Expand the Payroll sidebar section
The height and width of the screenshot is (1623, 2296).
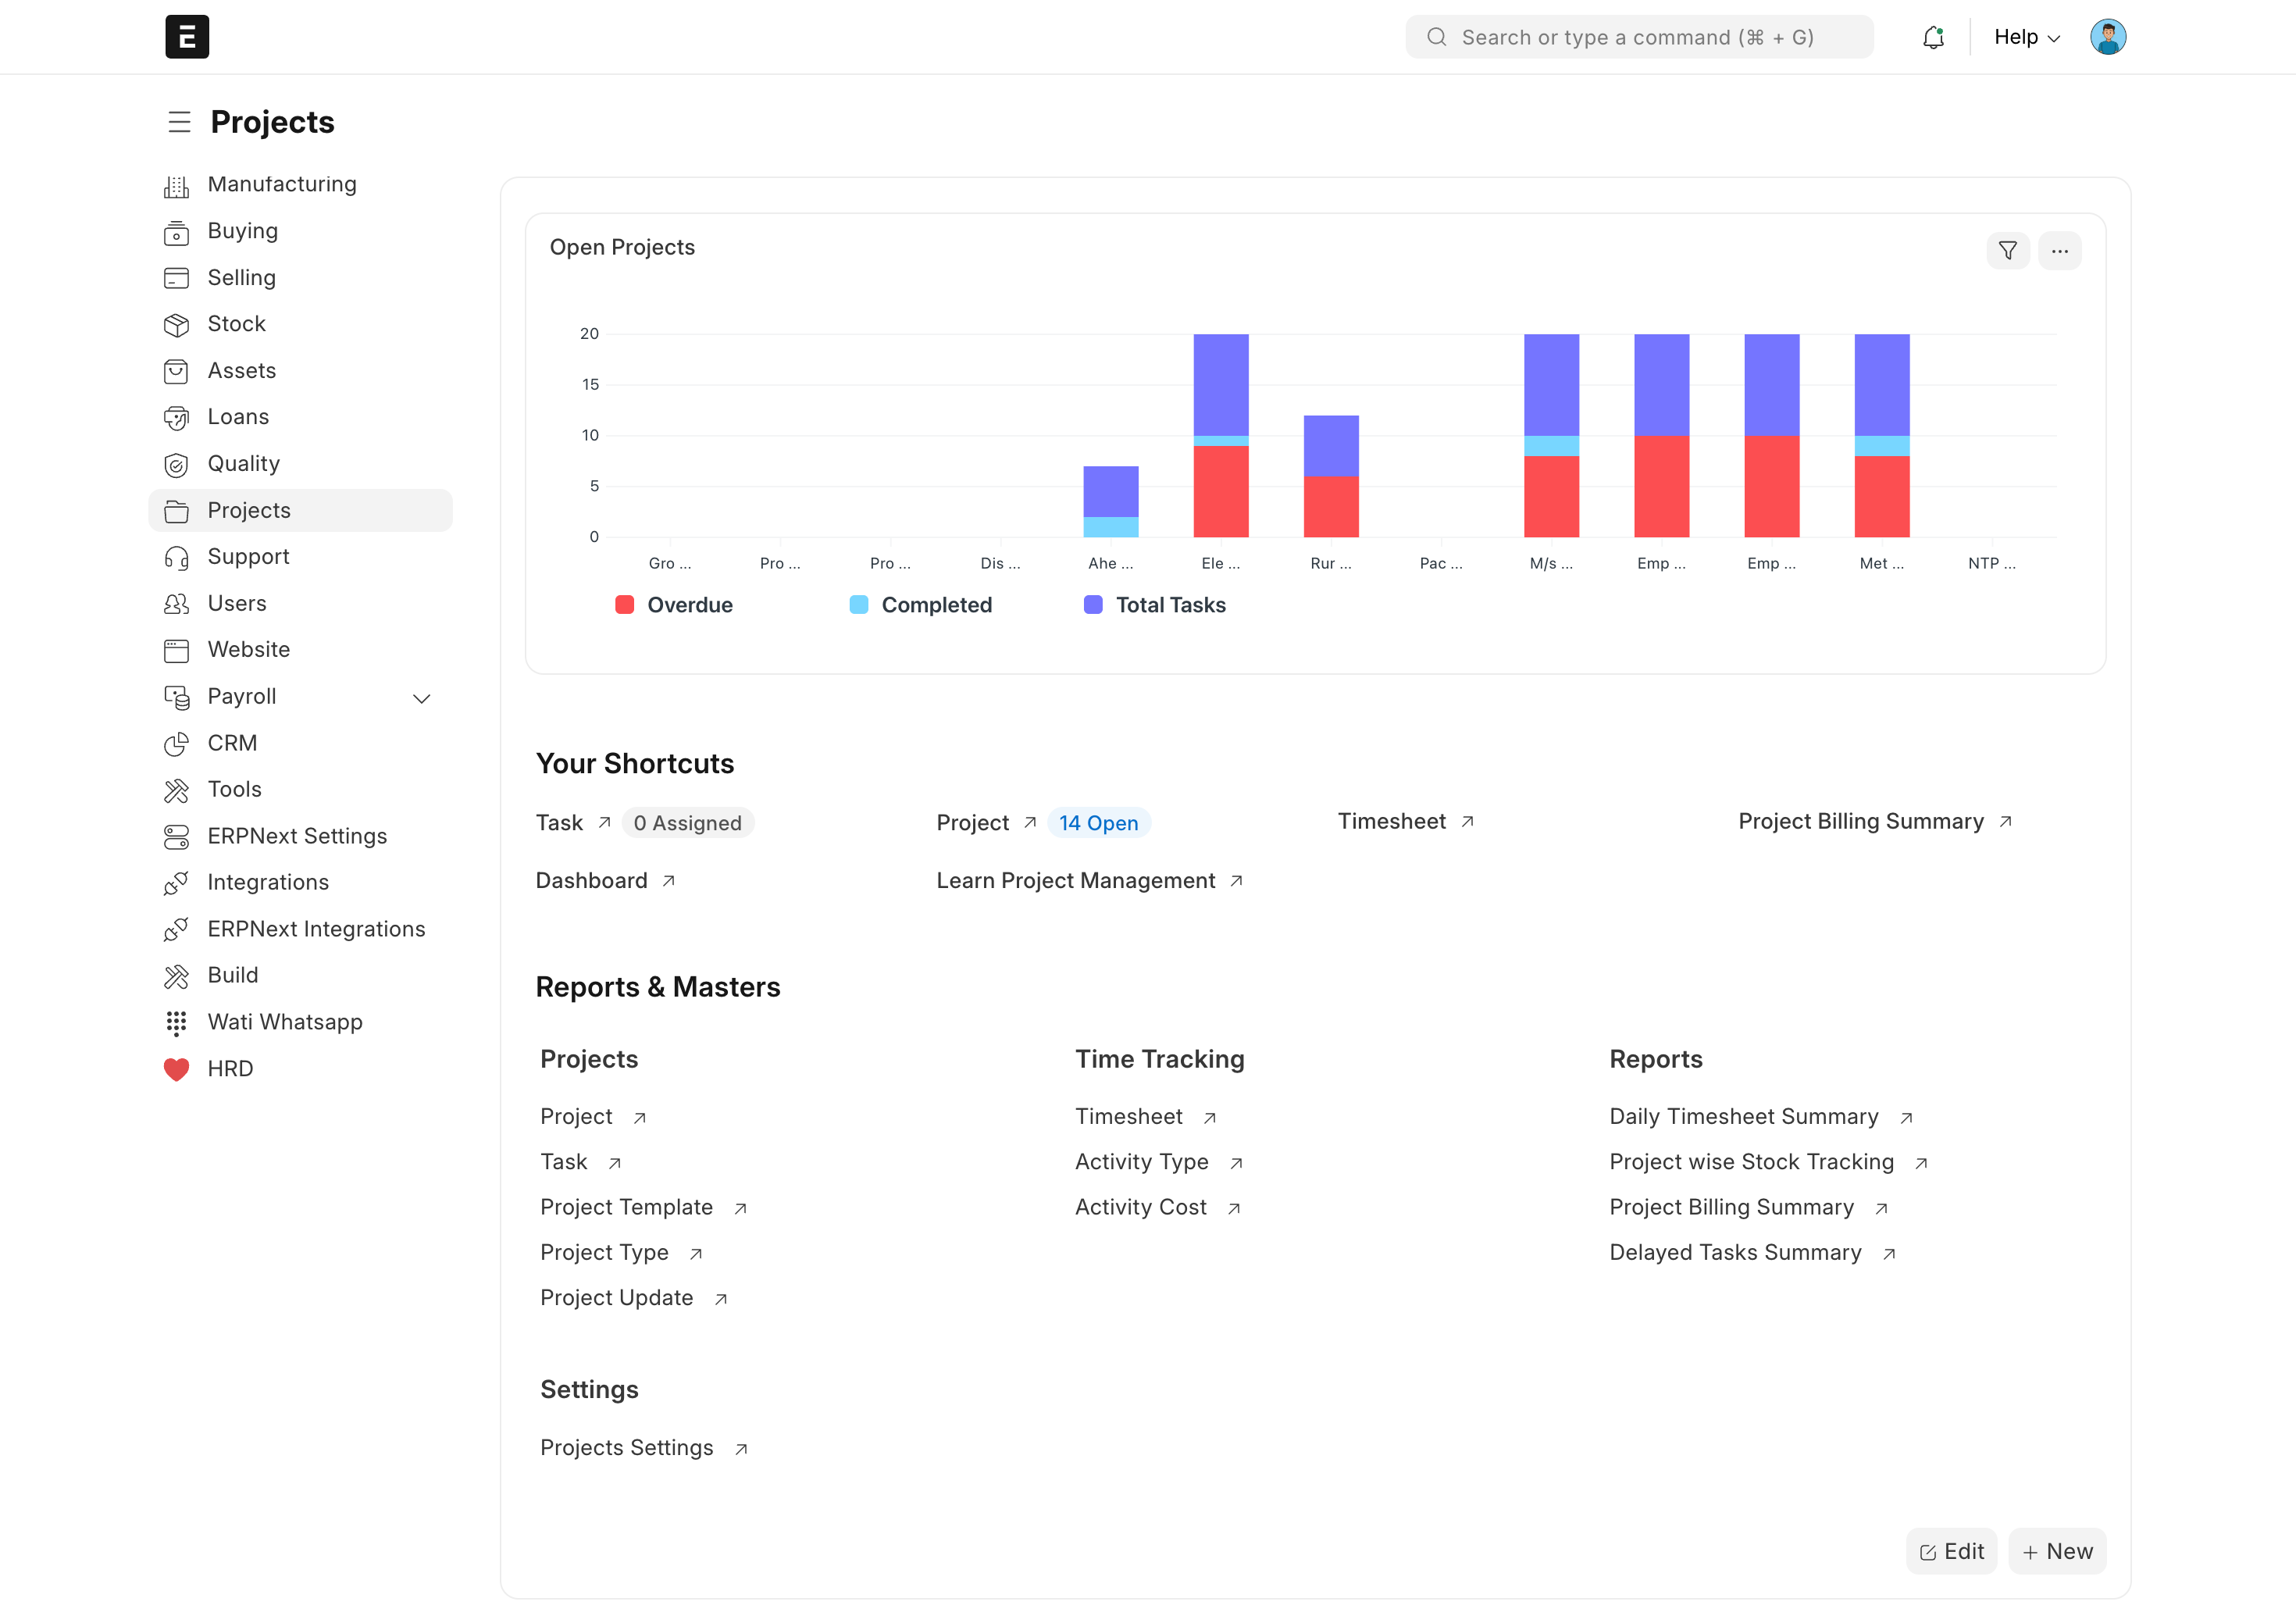(421, 698)
